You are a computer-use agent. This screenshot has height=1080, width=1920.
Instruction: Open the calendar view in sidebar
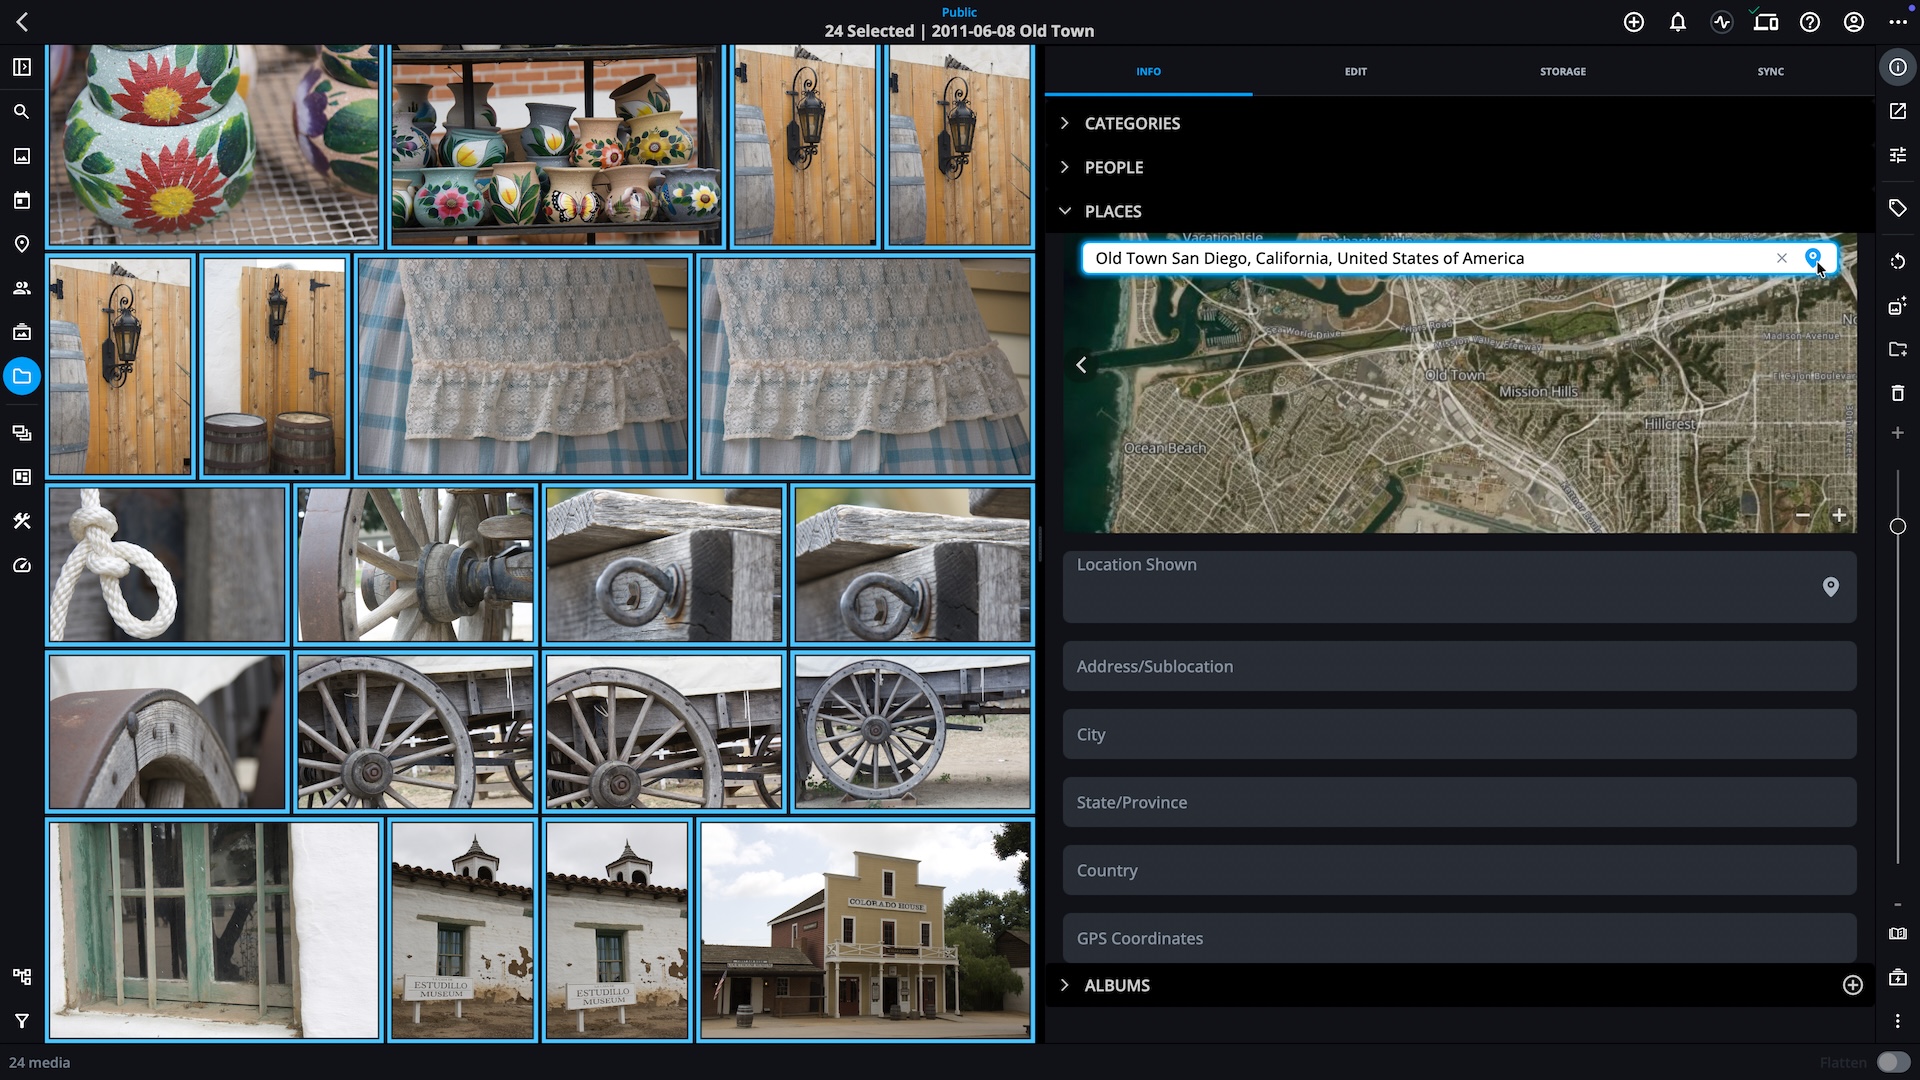pyautogui.click(x=21, y=200)
